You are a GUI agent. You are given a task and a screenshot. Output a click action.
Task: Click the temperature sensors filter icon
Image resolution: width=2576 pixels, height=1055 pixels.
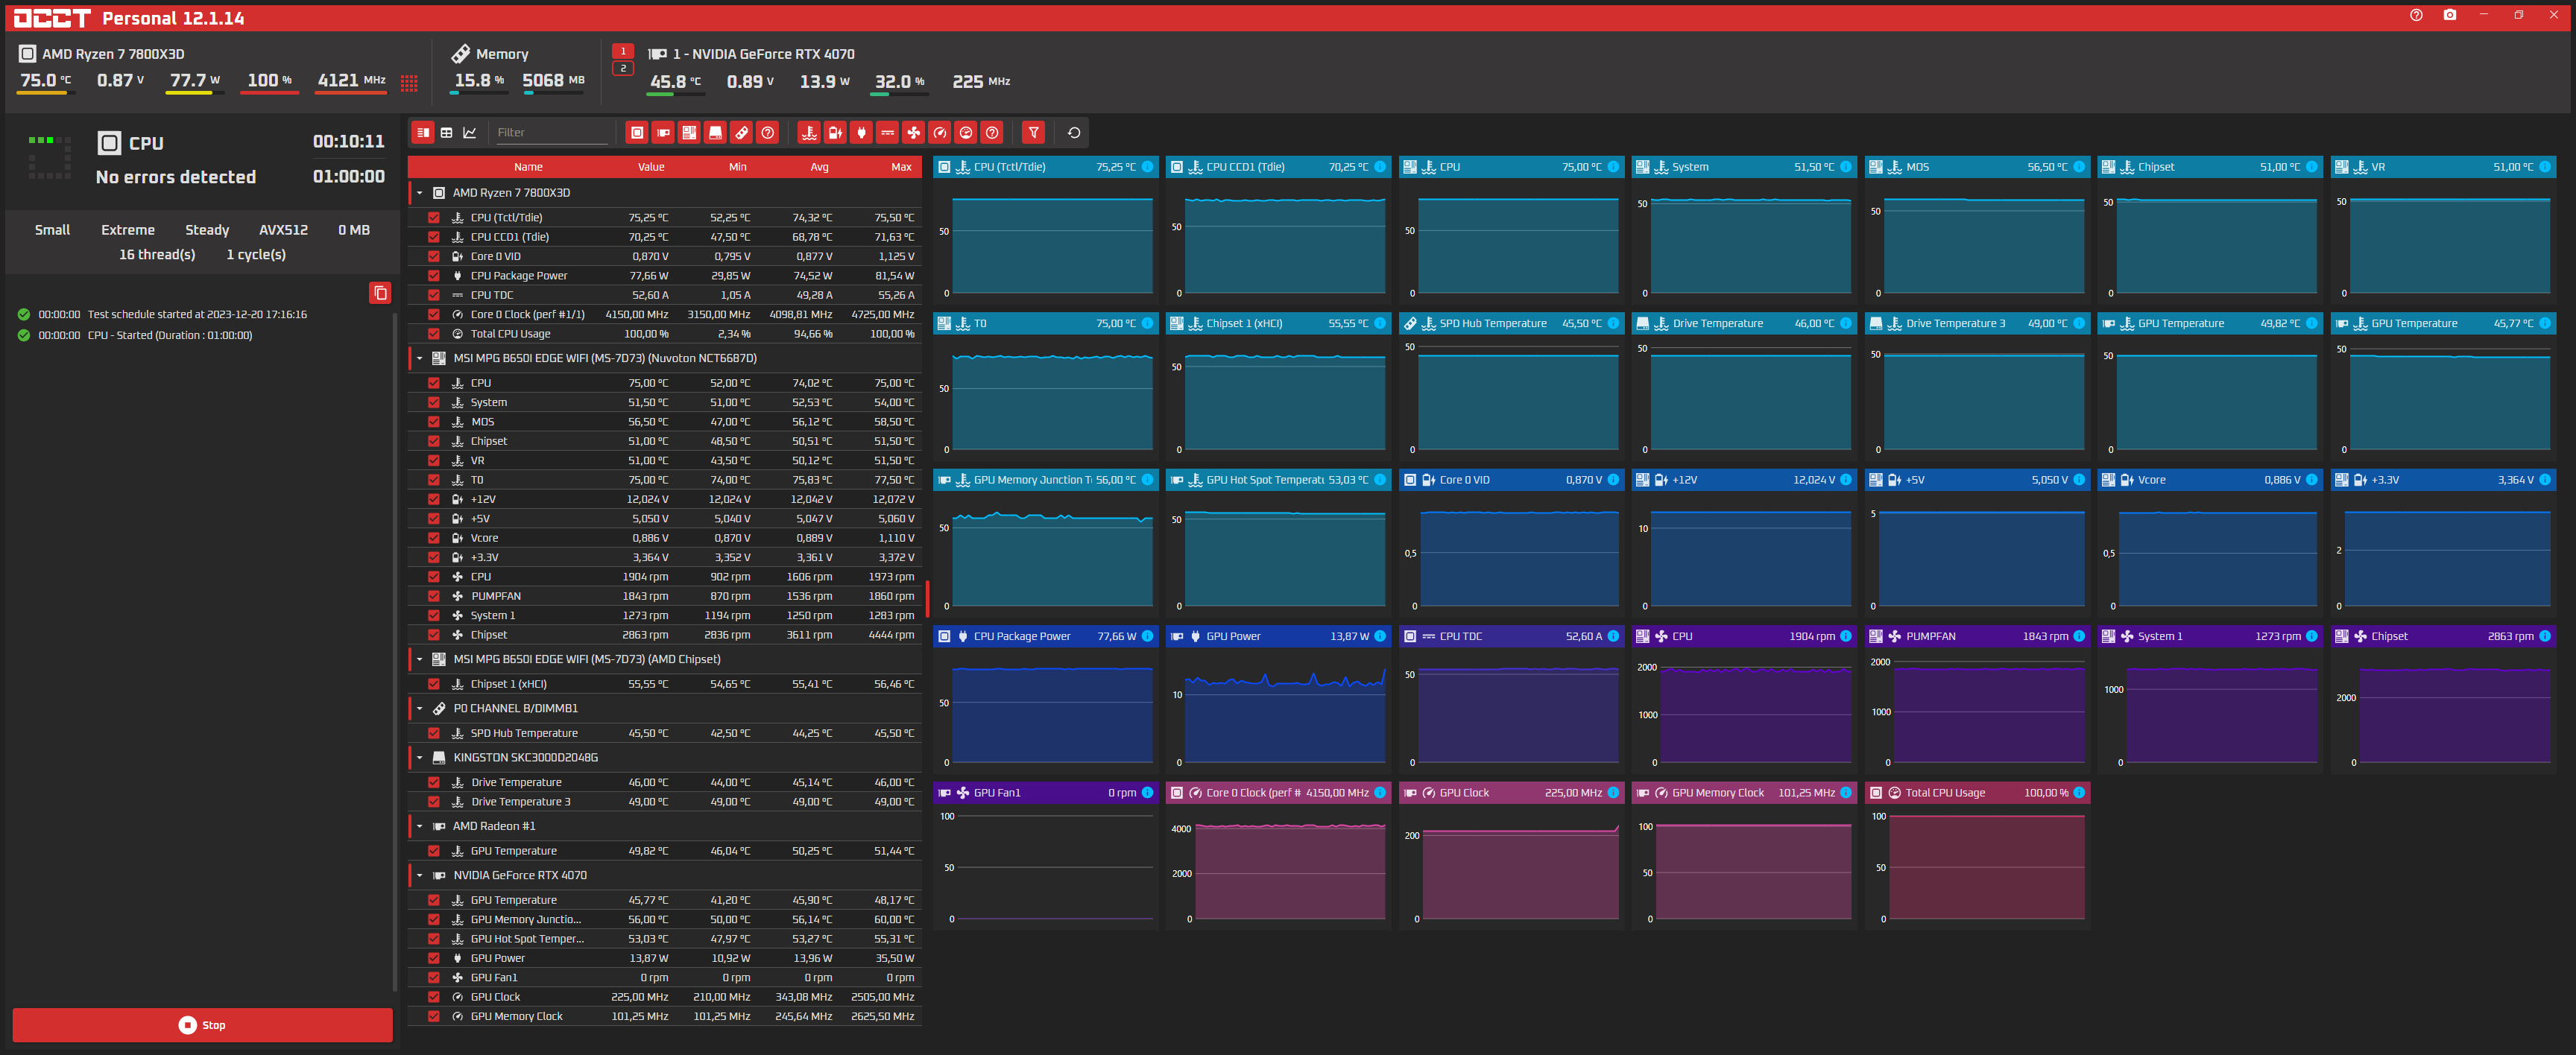809,132
